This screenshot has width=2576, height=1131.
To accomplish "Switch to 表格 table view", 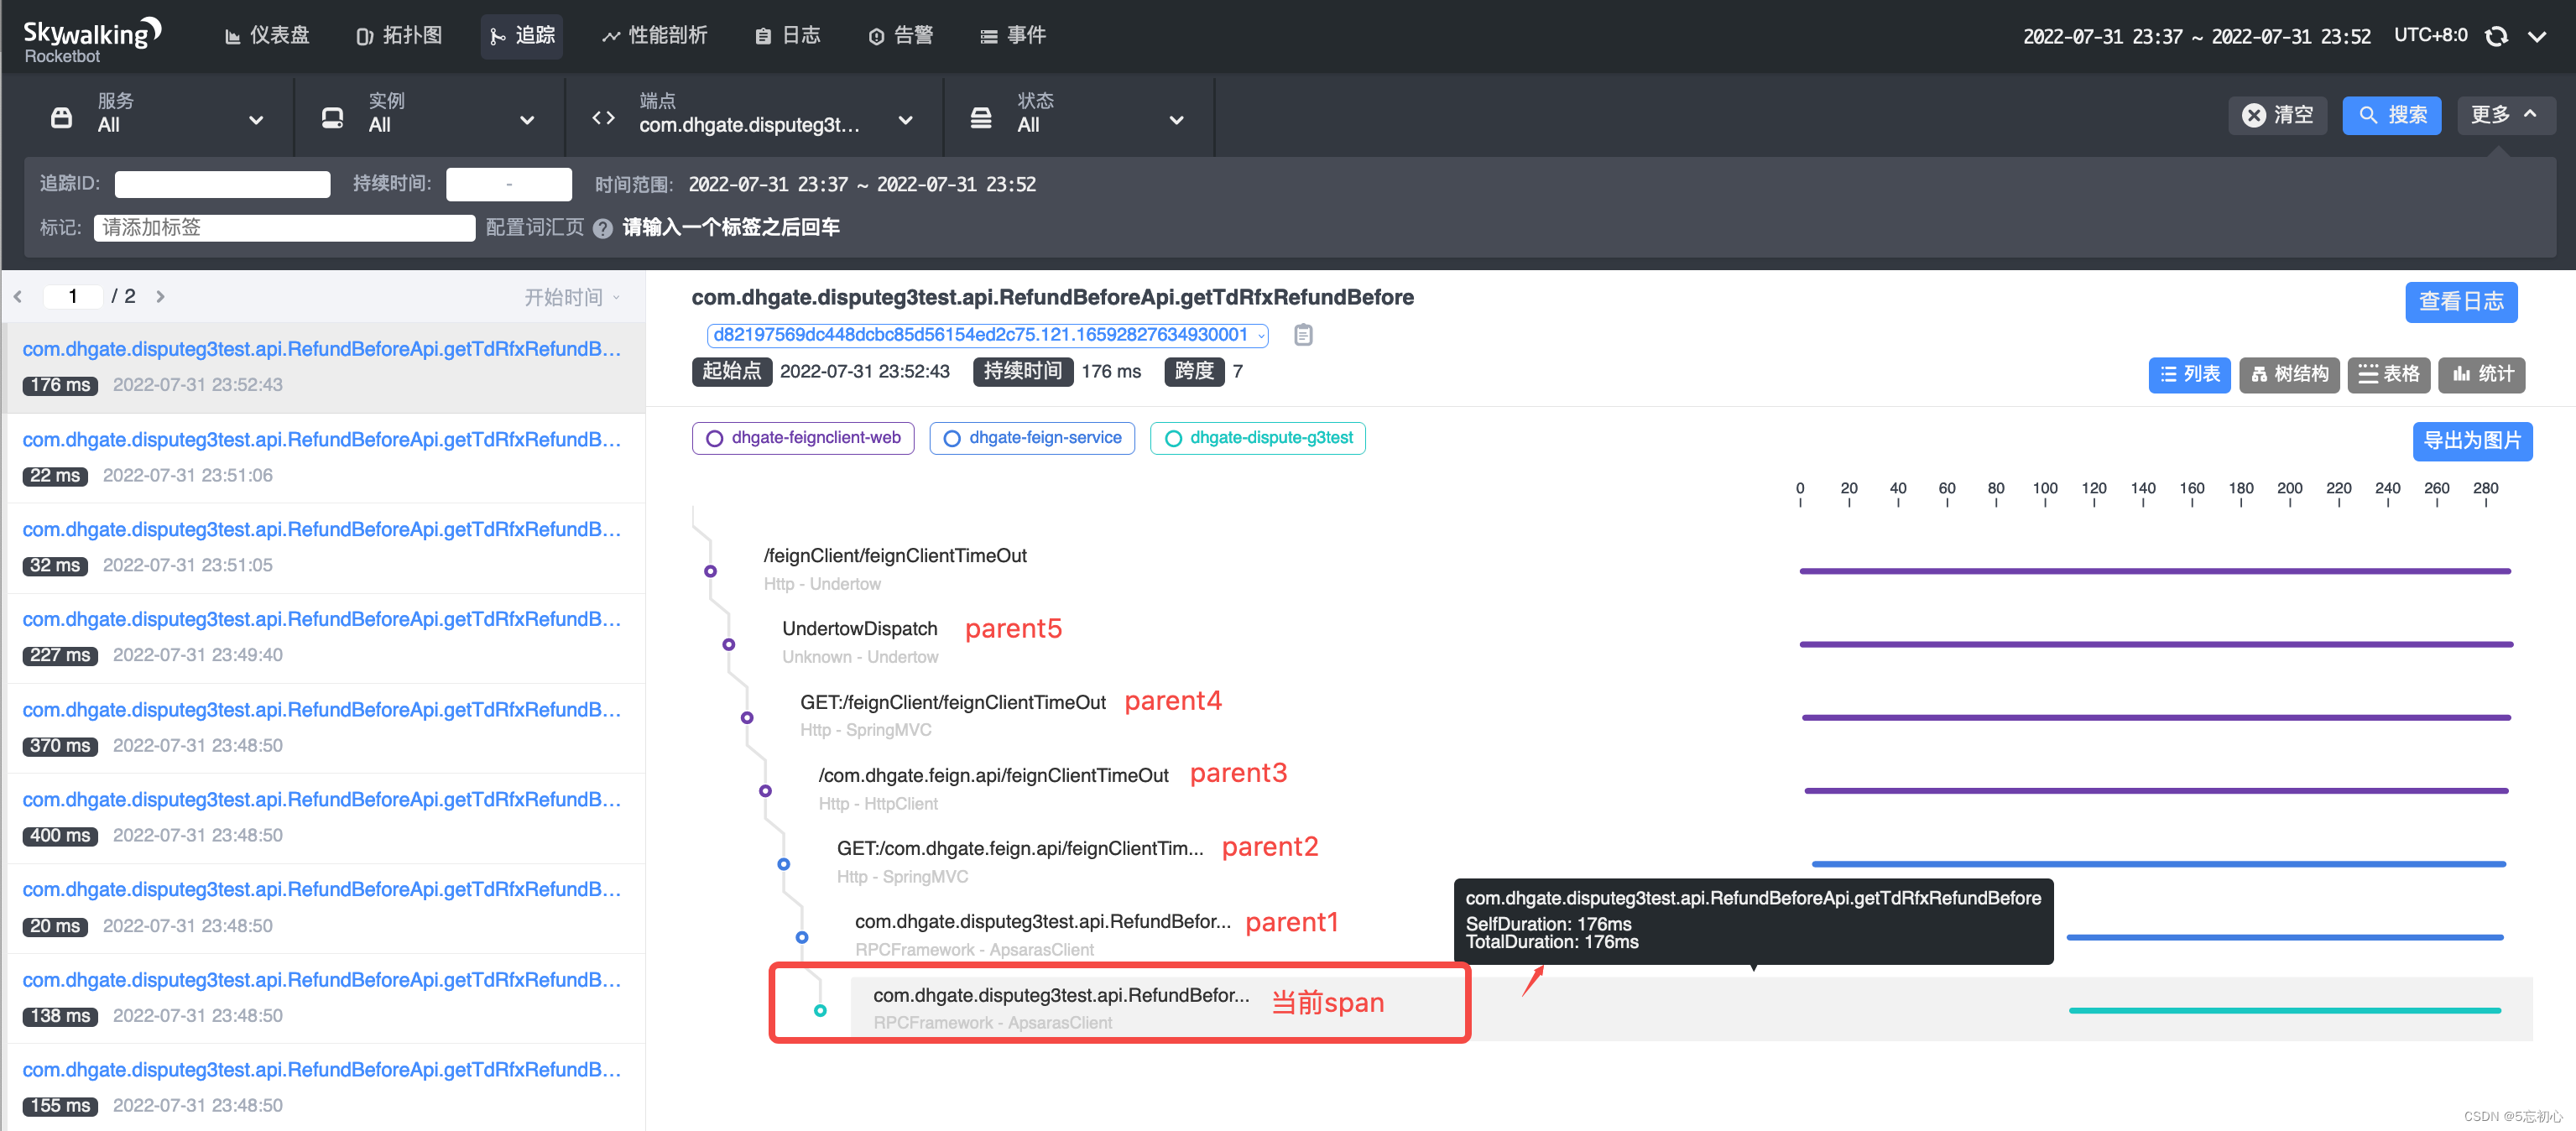I will click(x=2388, y=375).
